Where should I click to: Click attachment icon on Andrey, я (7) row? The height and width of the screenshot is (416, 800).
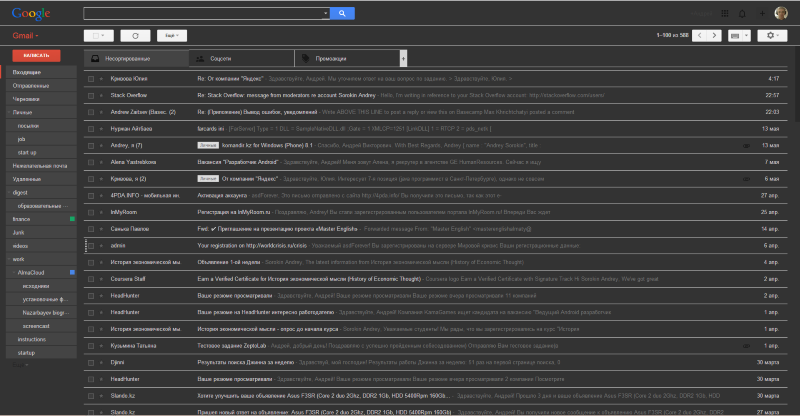pos(746,146)
